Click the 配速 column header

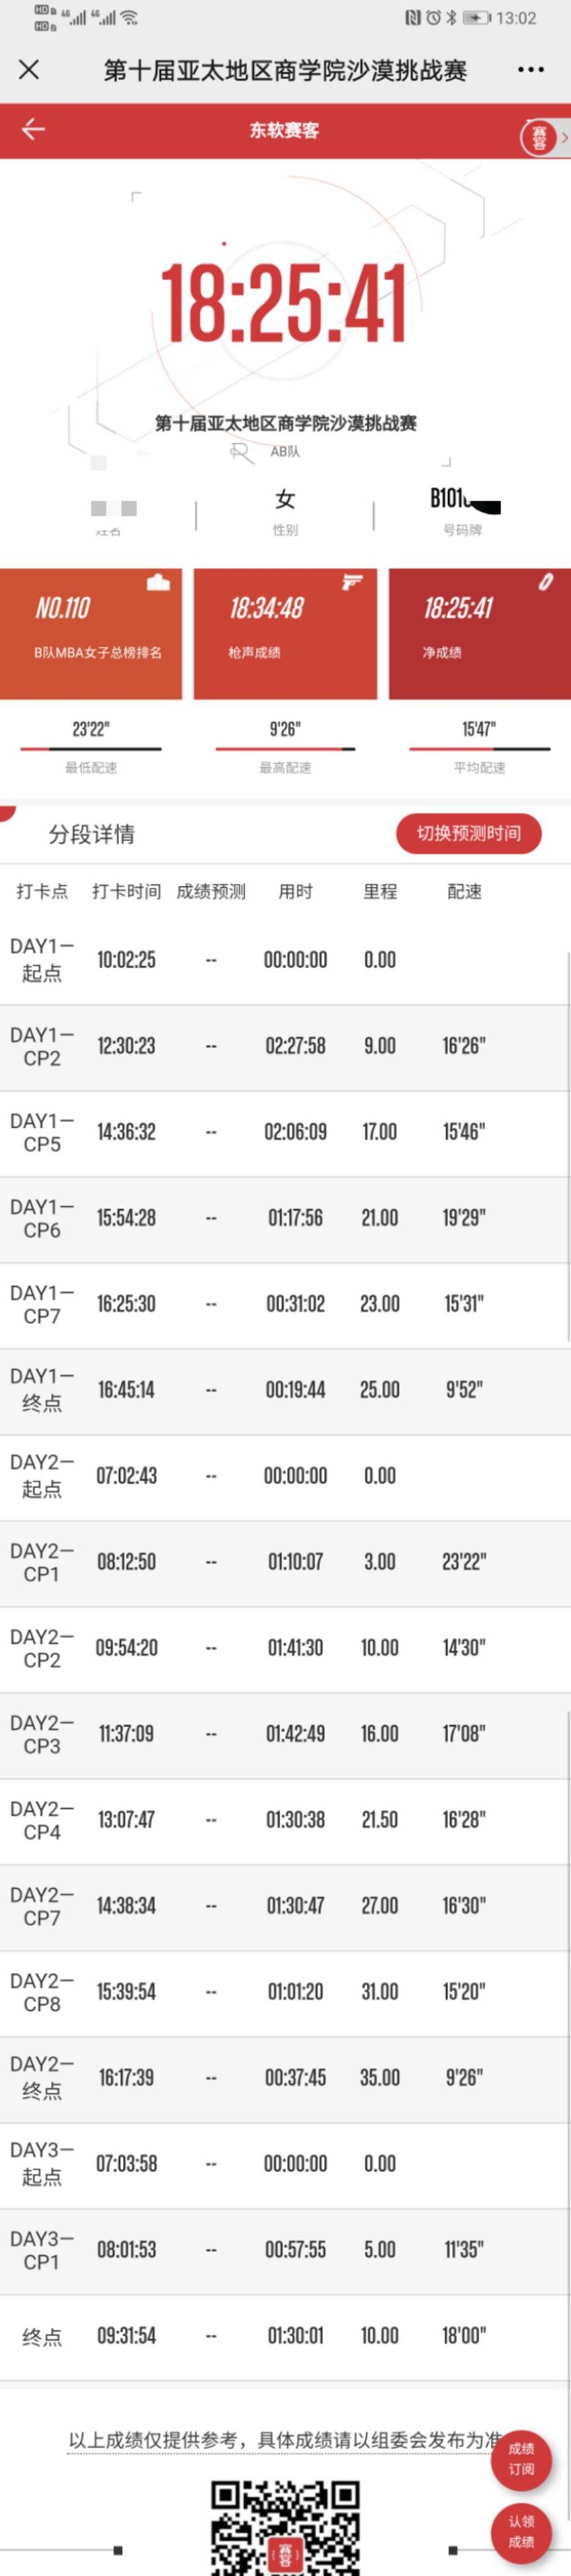click(464, 891)
